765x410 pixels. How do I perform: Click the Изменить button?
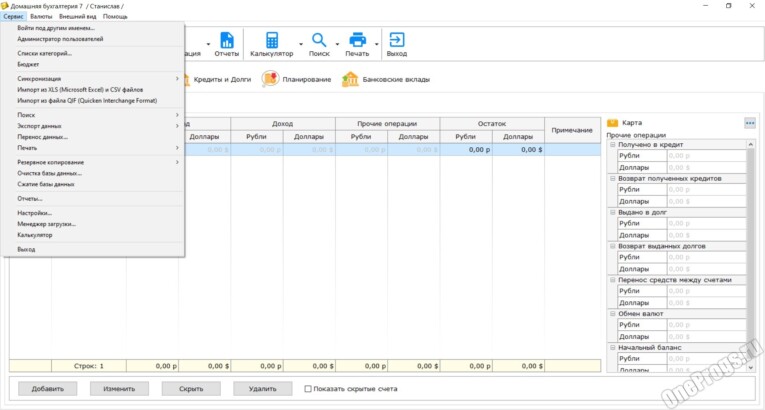click(120, 389)
